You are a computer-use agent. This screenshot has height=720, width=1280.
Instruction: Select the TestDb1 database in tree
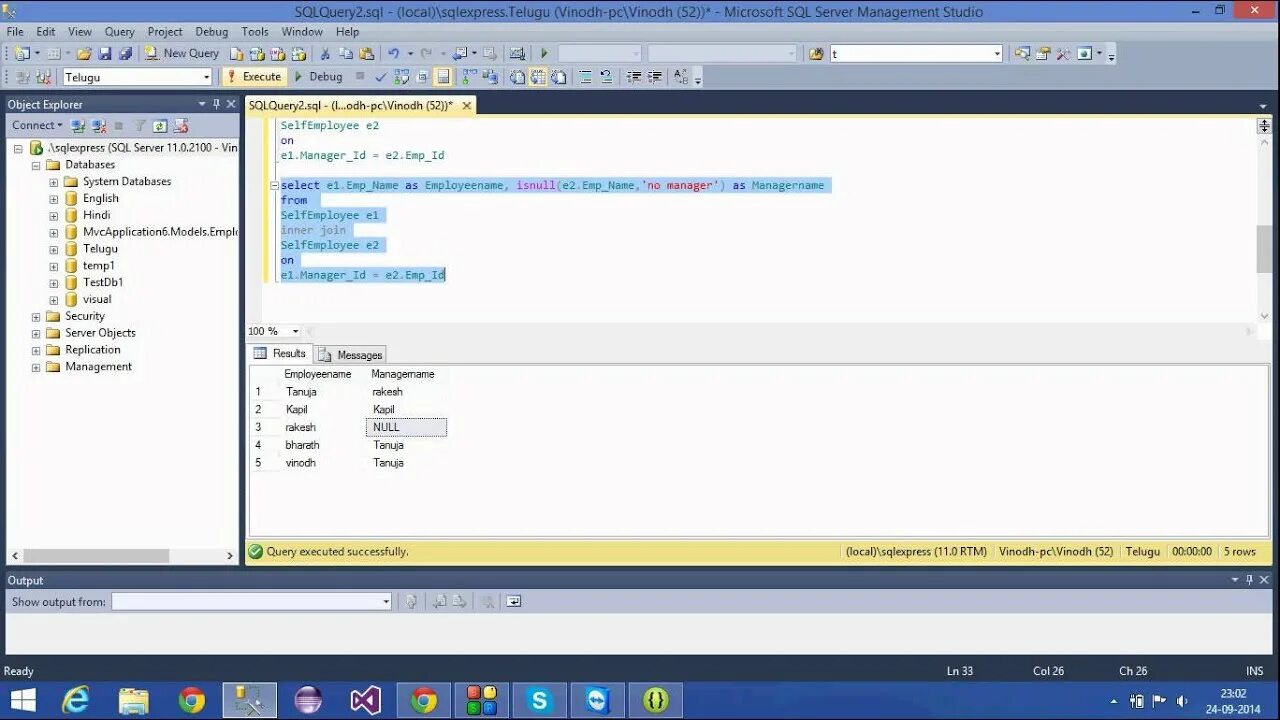[x=103, y=282]
